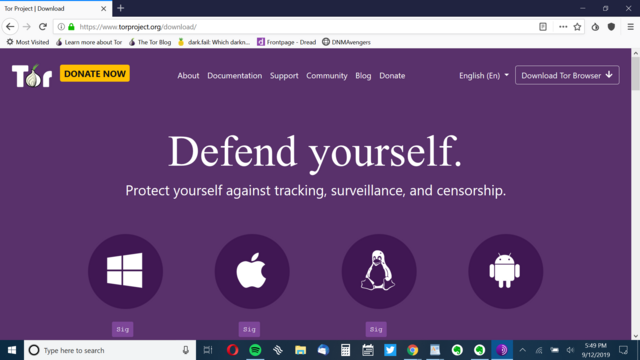Open Spotify from the taskbar
Image resolution: width=640 pixels, height=360 pixels.
click(255, 350)
